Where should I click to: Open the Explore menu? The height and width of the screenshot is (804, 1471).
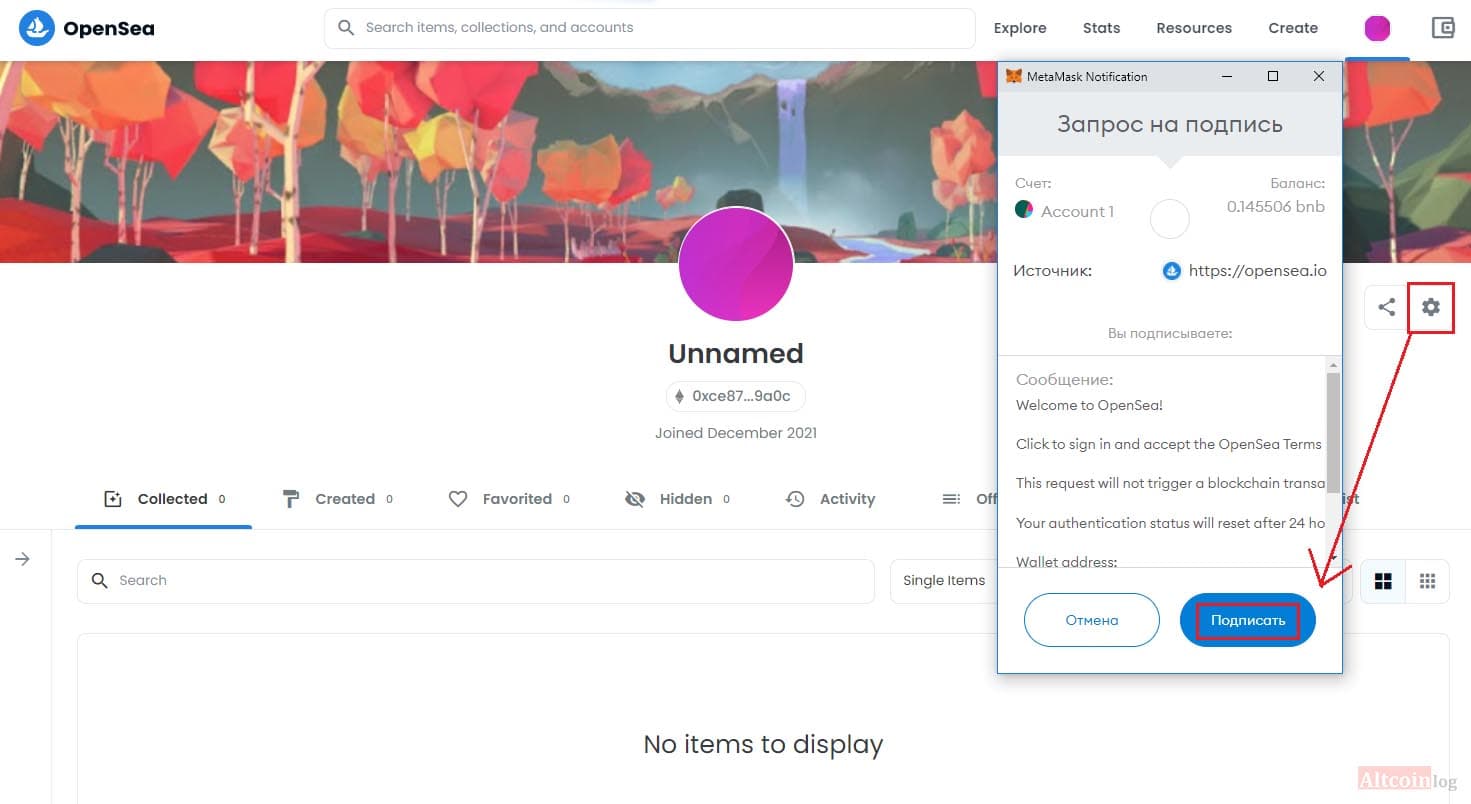(1020, 28)
